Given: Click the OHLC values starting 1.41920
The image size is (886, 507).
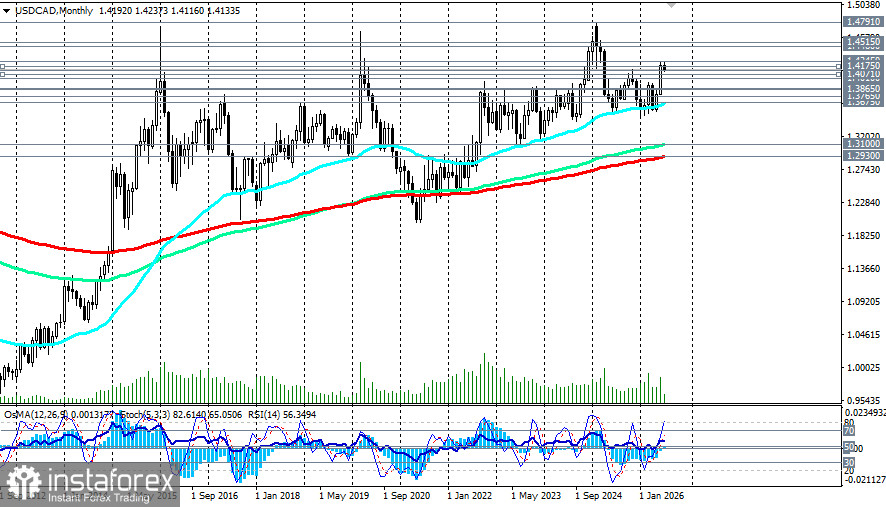Looking at the screenshot, I should [169, 11].
